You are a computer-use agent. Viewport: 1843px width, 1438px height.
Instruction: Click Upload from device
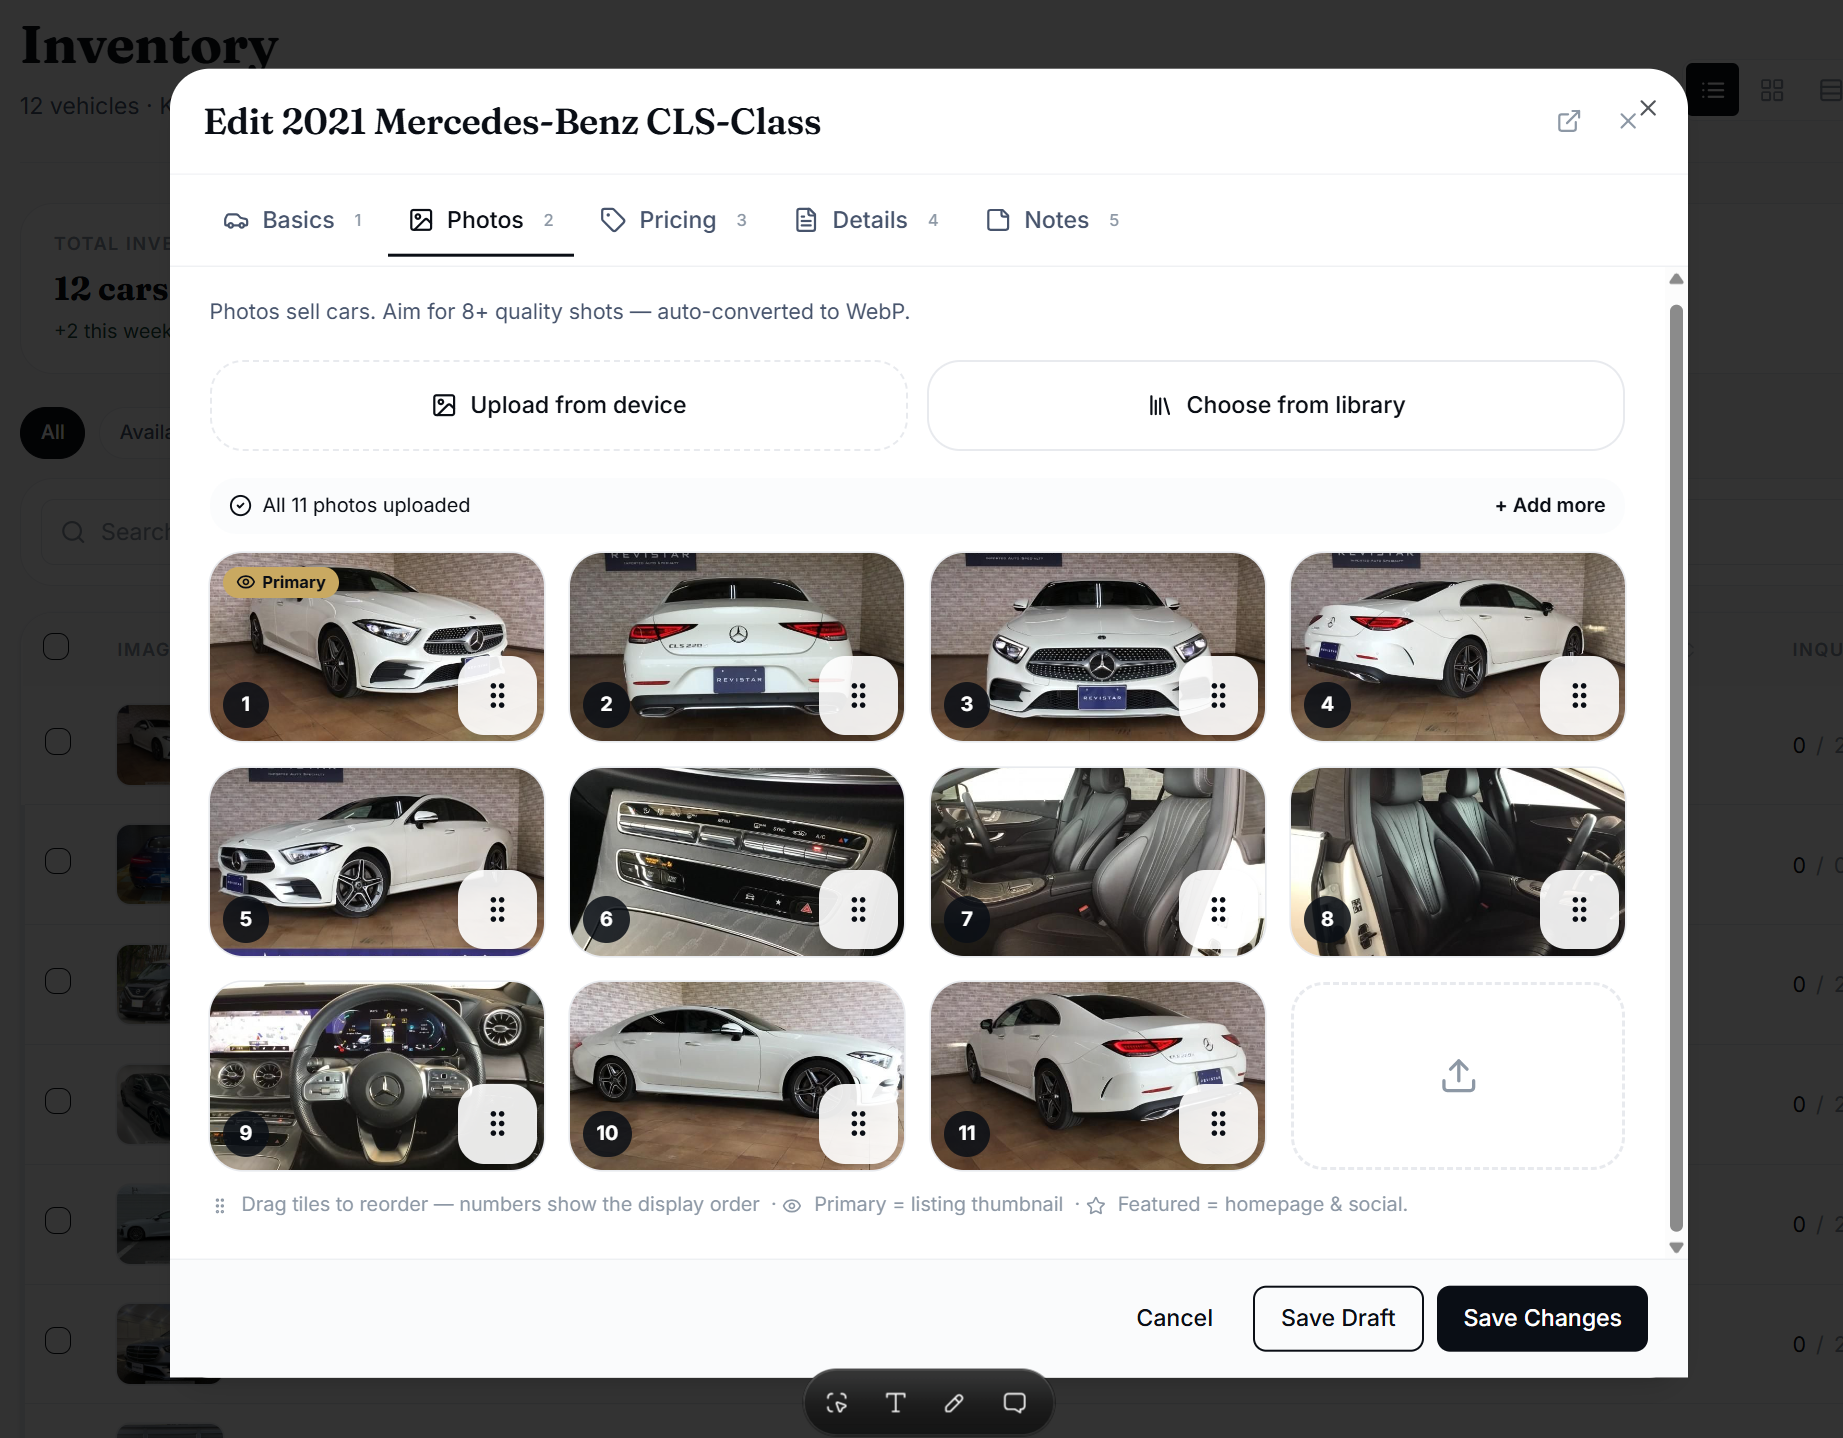(559, 405)
